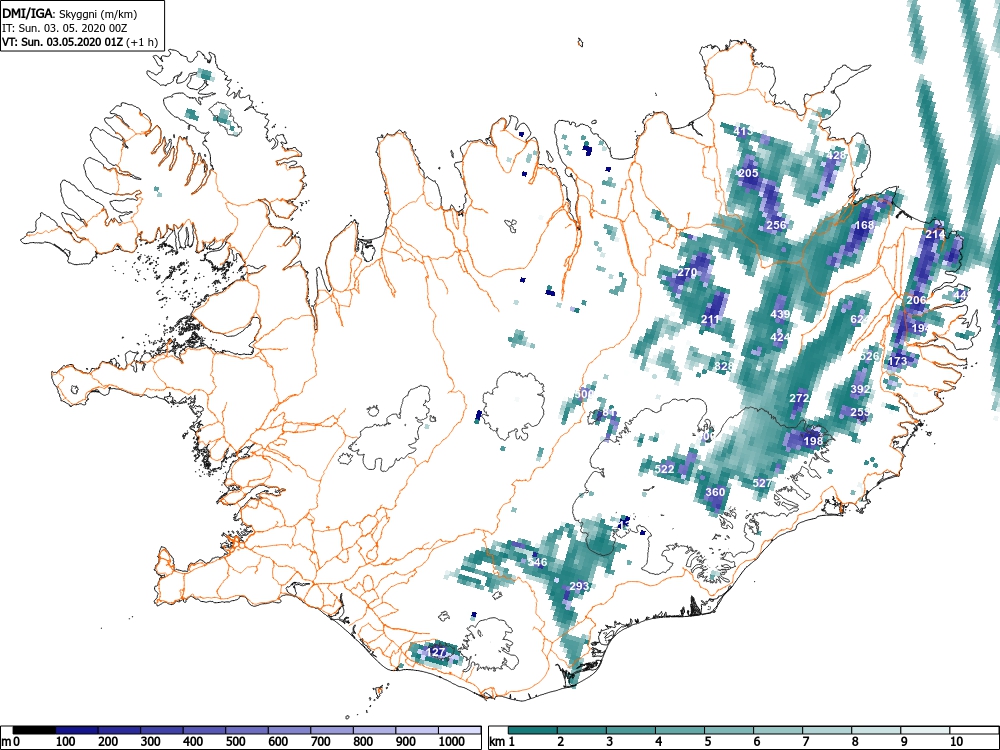Screen dimensions: 1000x750
Task: Click the '1000' label on the metre legend
Action: [x=452, y=742]
